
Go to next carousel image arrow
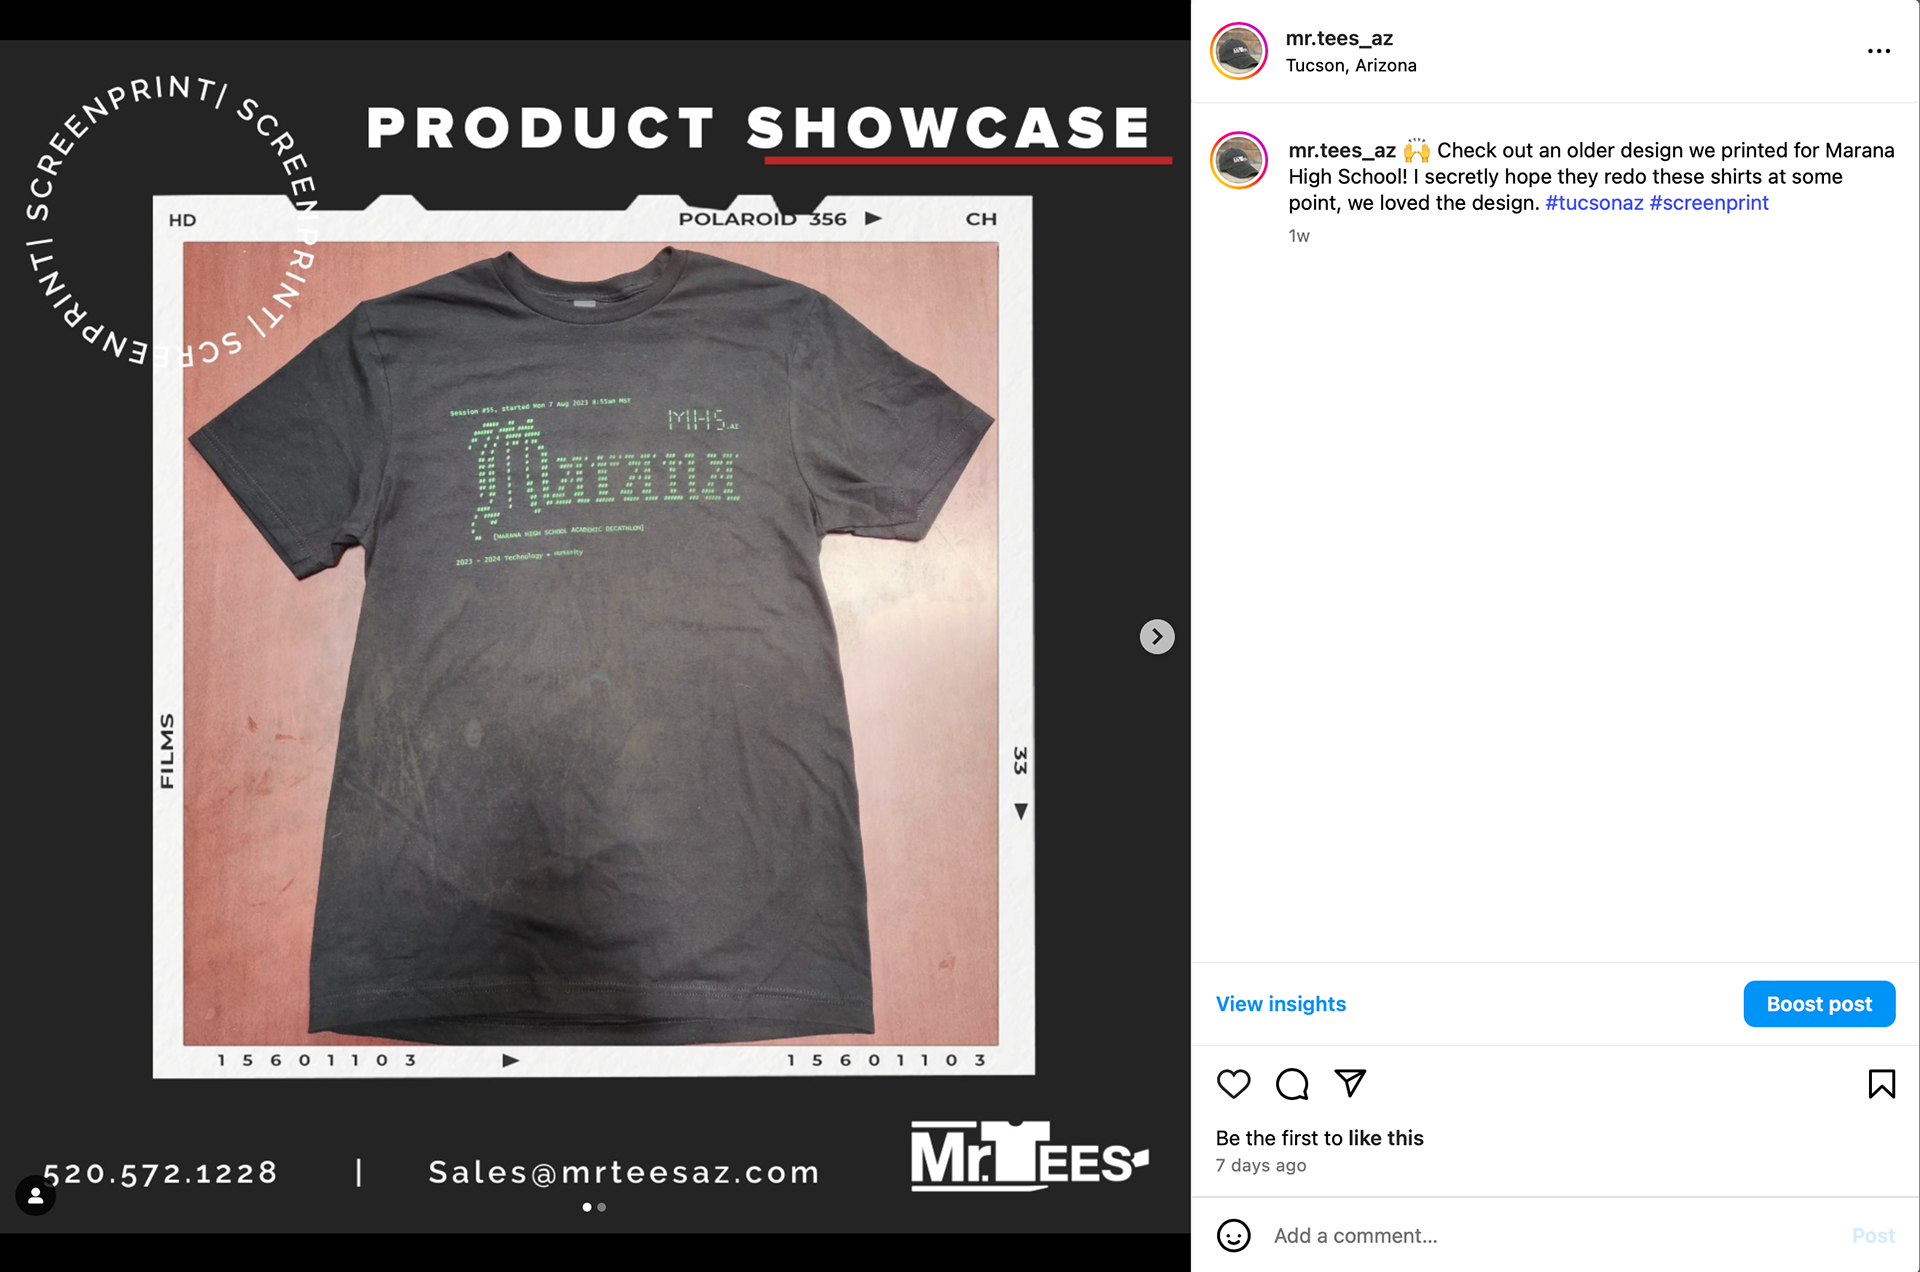[1157, 637]
